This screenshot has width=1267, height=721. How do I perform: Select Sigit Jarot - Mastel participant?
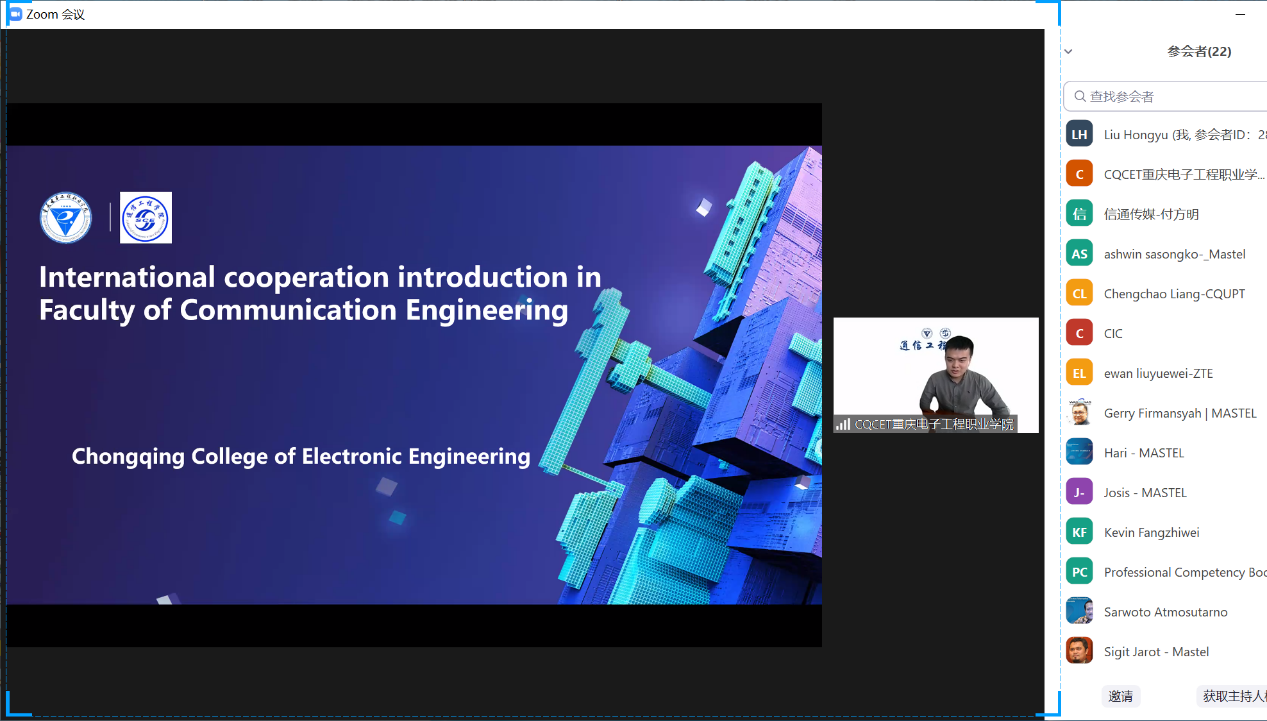(1156, 652)
